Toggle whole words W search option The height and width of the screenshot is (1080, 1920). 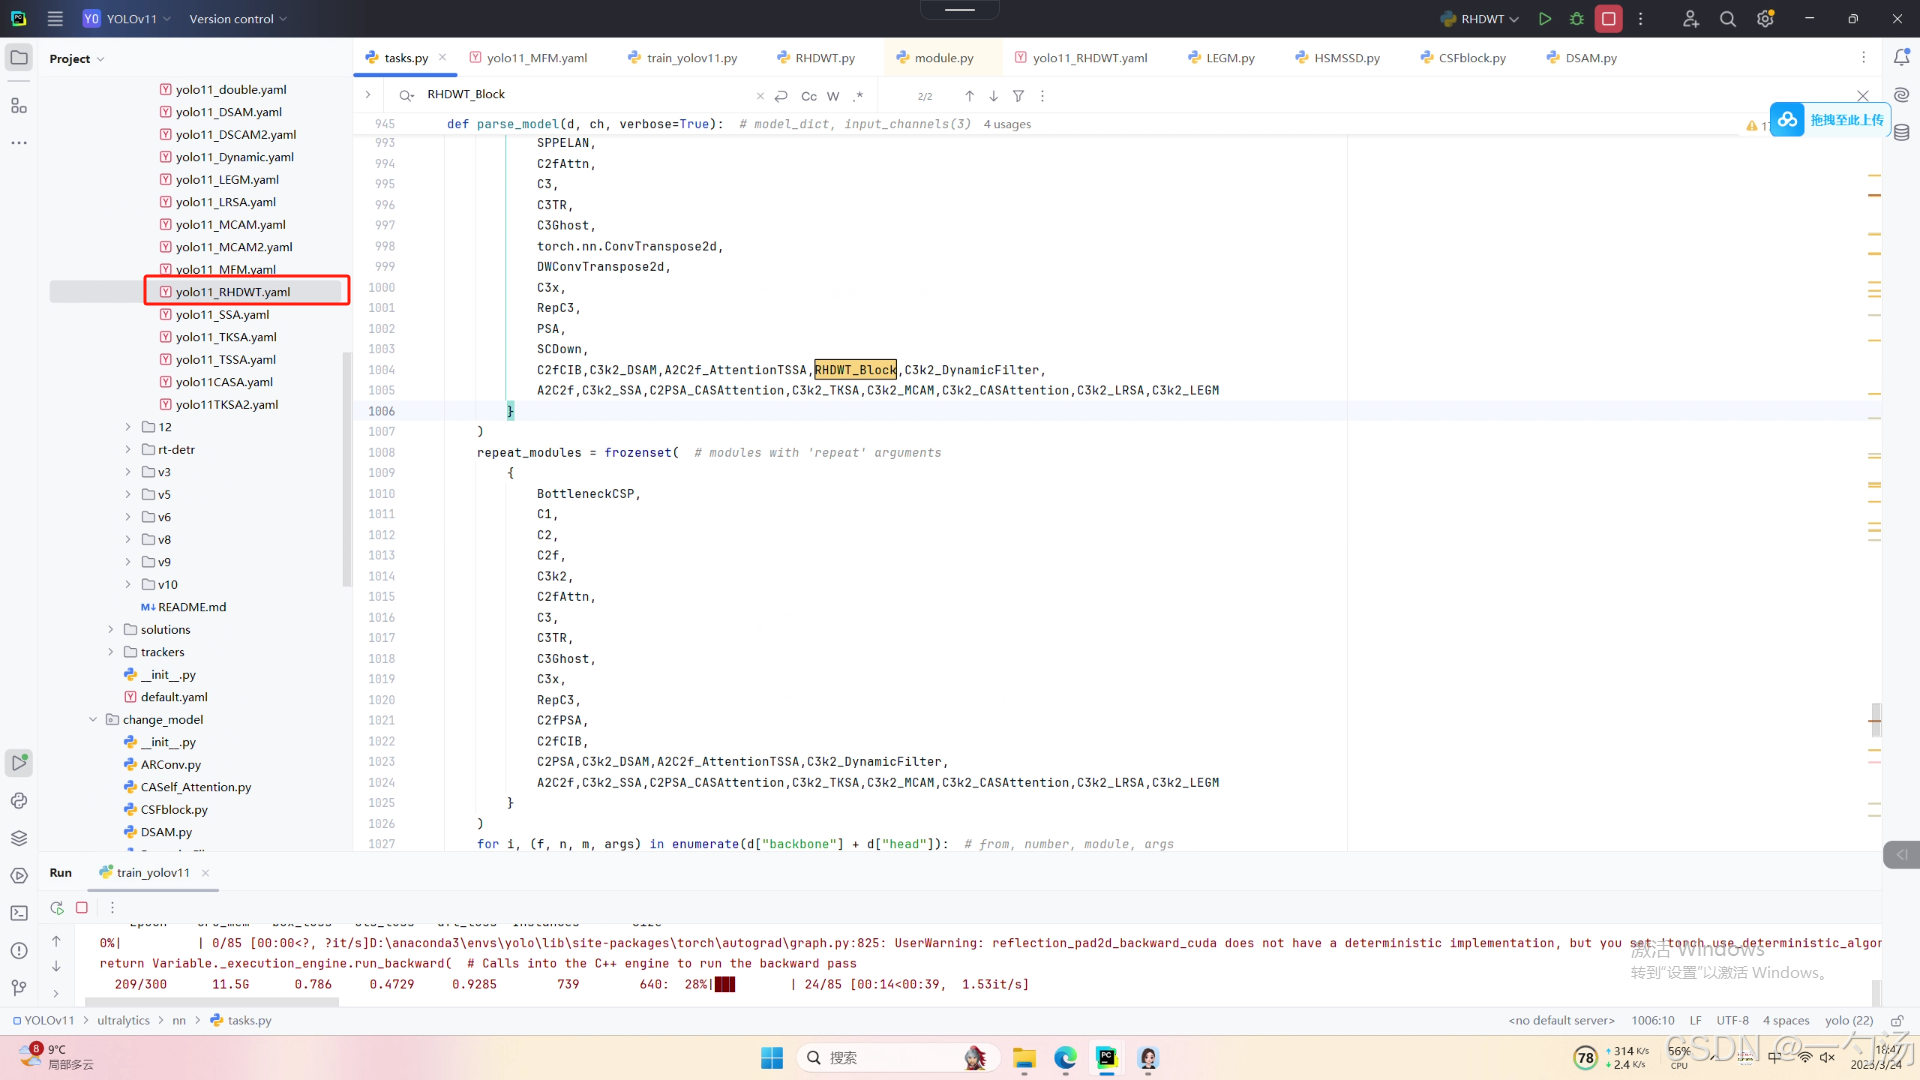833,96
